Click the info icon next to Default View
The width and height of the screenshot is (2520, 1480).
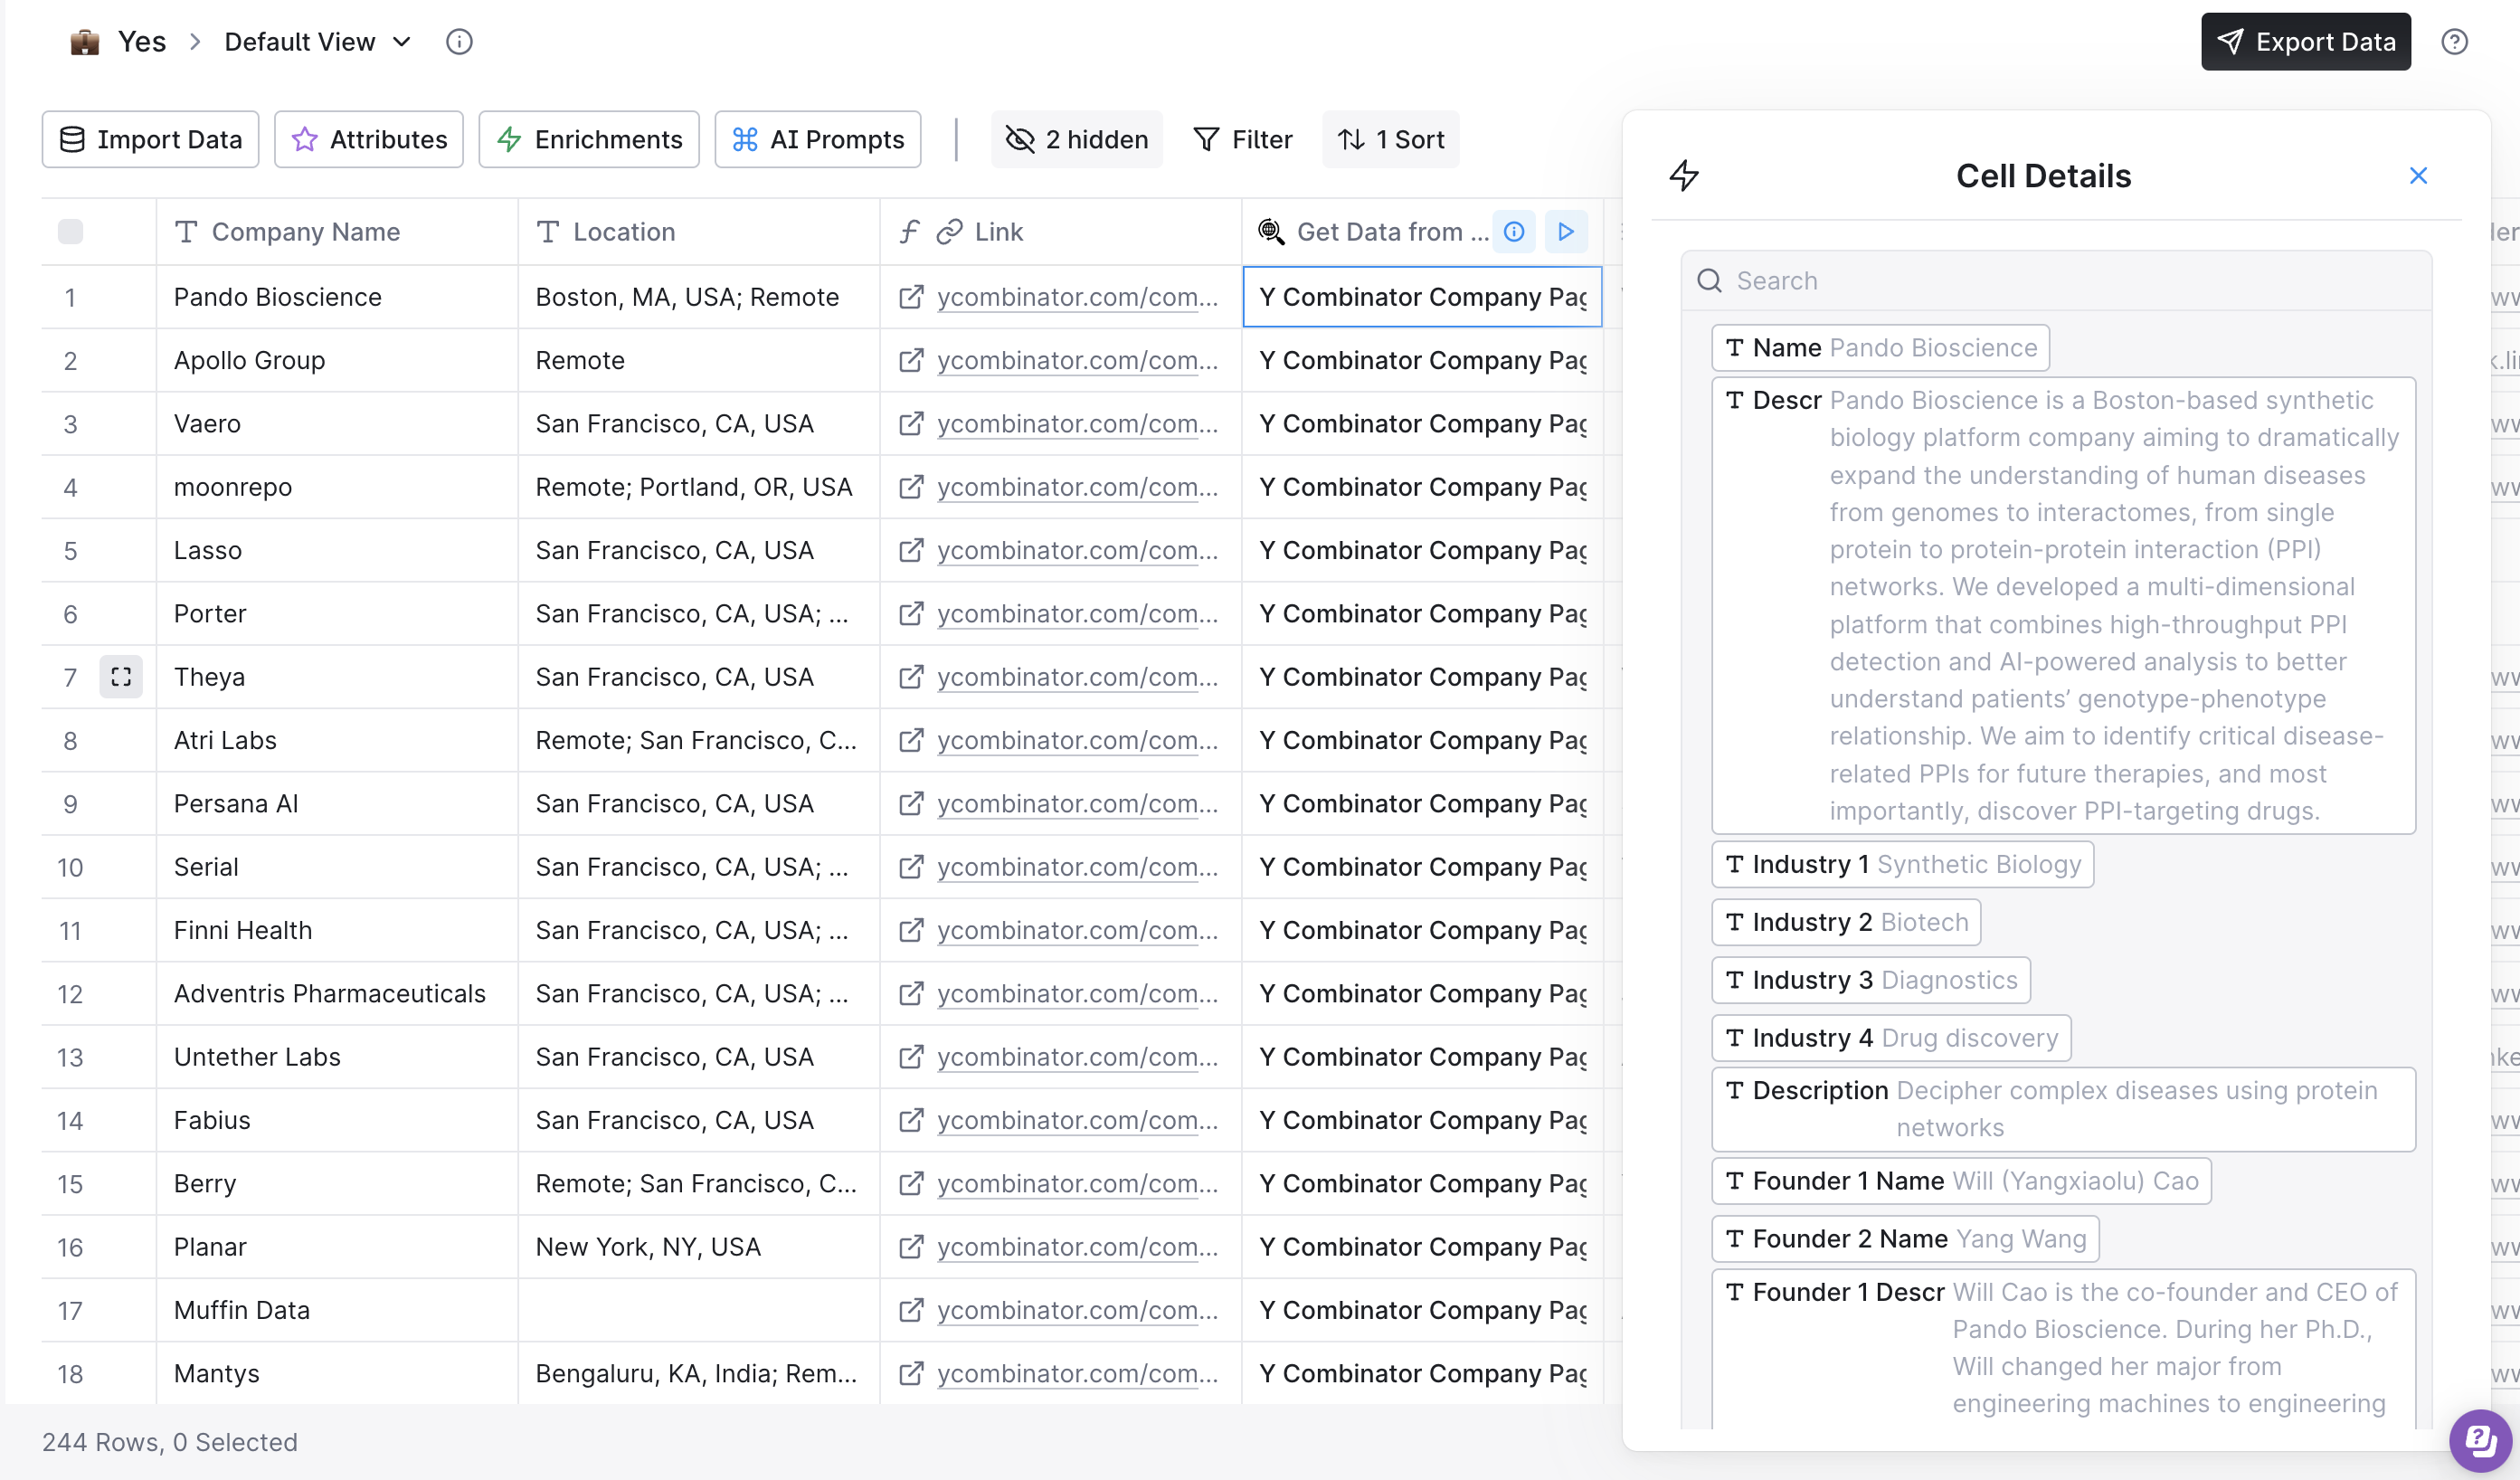pos(459,42)
